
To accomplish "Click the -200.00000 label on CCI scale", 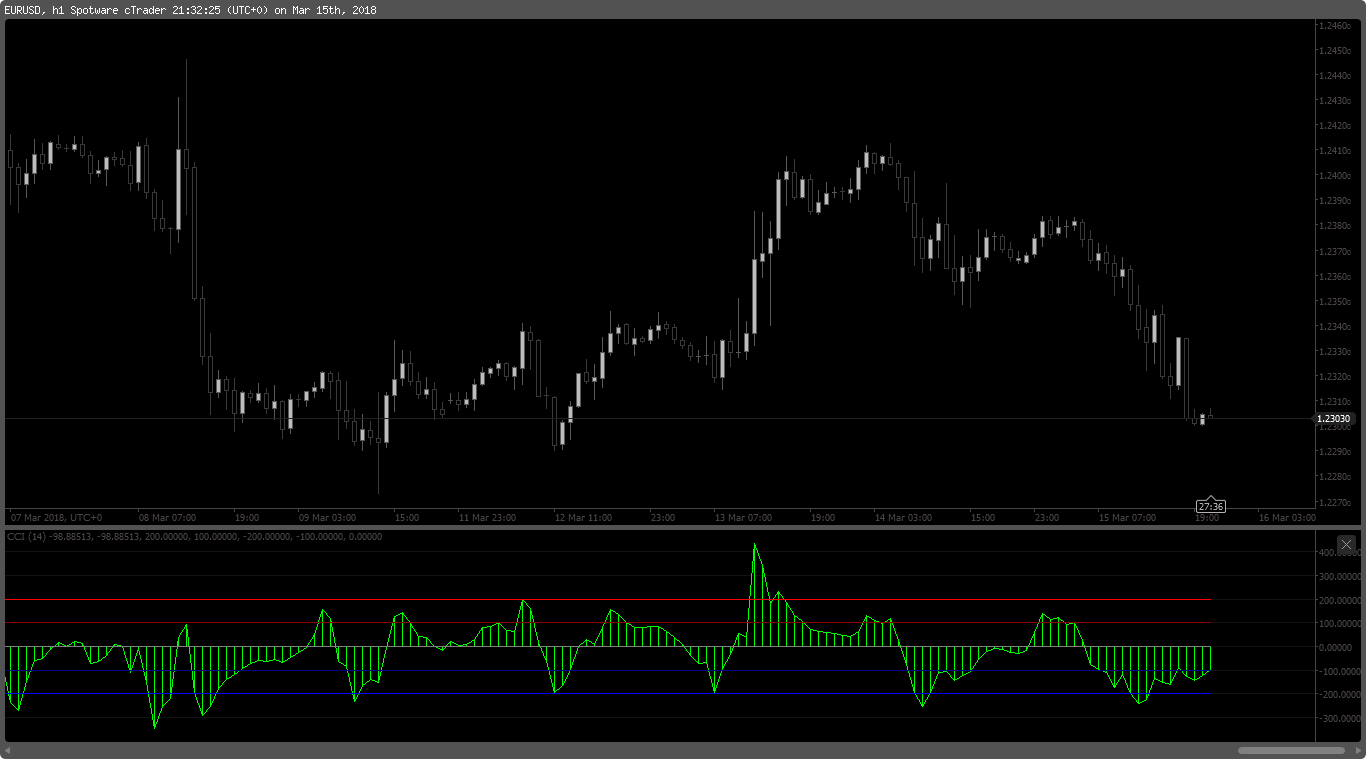I will point(1340,695).
